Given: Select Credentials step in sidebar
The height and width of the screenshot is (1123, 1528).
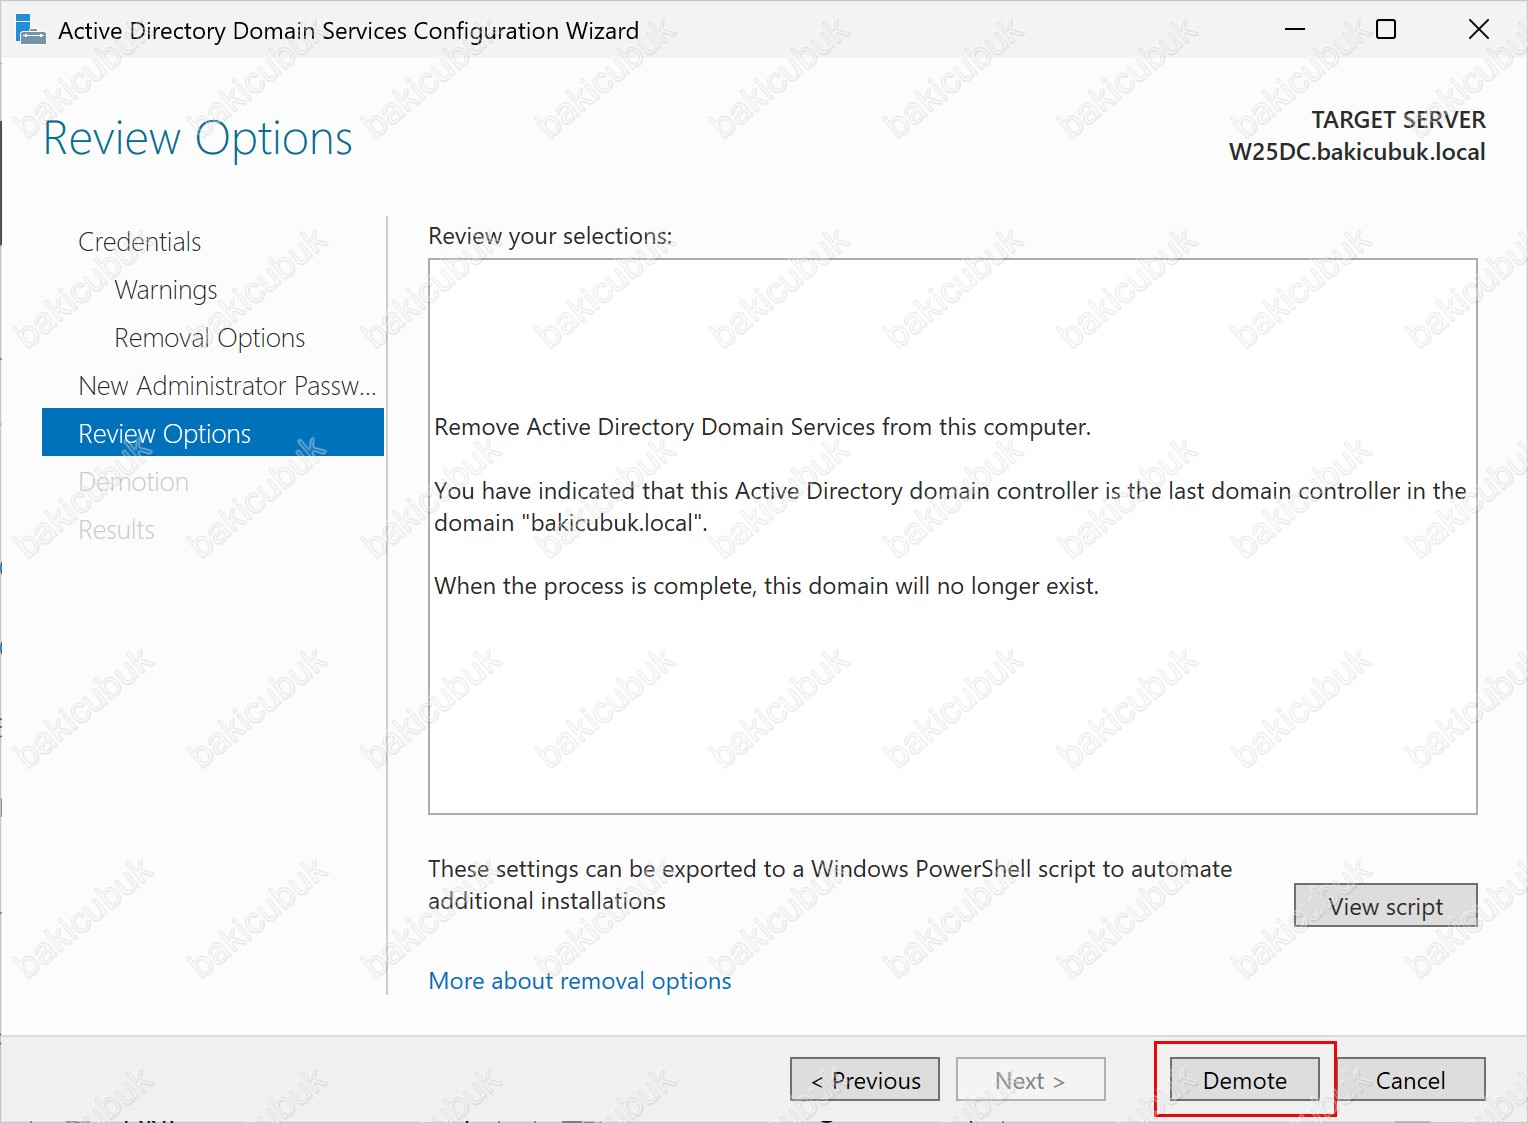Looking at the screenshot, I should pyautogui.click(x=140, y=242).
